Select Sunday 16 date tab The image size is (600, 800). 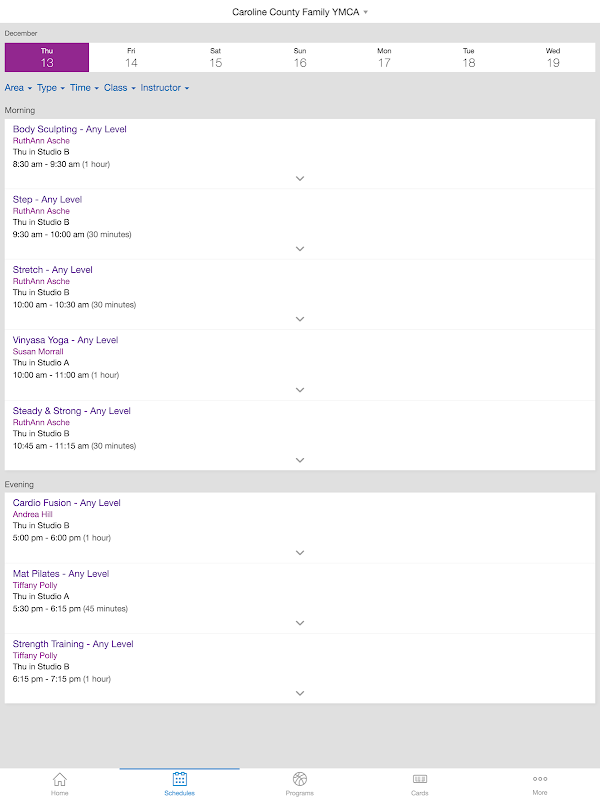tap(300, 58)
